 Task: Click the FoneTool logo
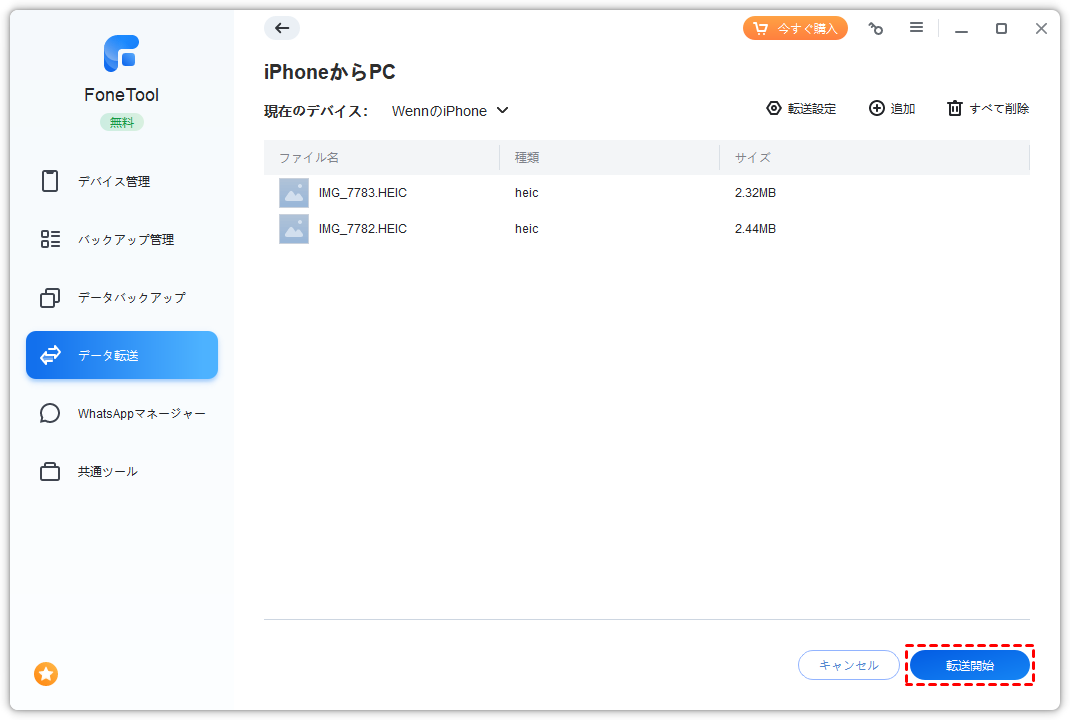click(121, 53)
